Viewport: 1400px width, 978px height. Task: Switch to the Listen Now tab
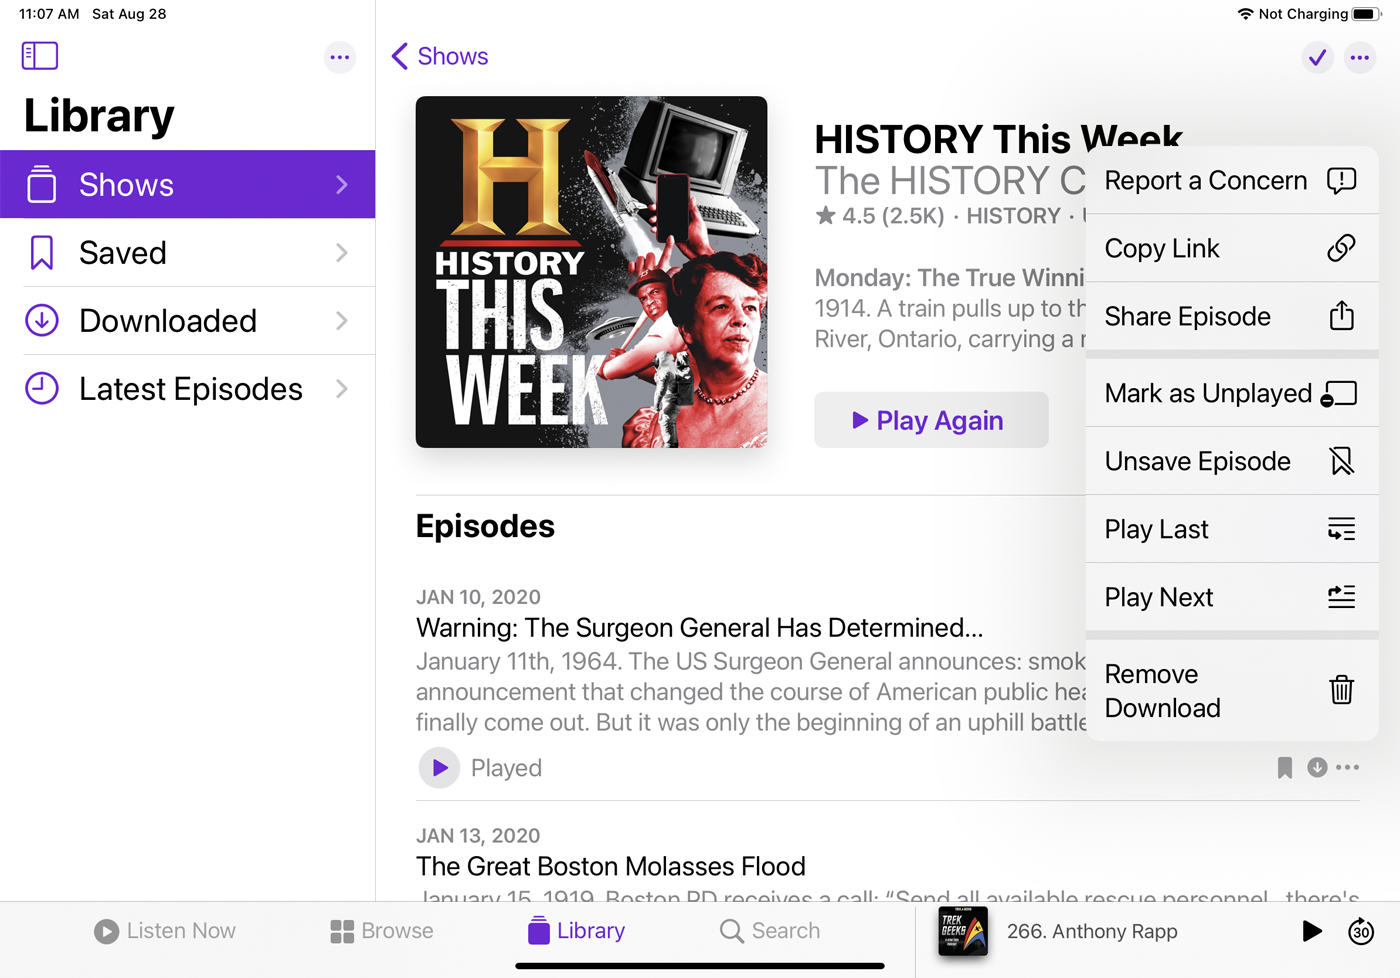pos(165,931)
